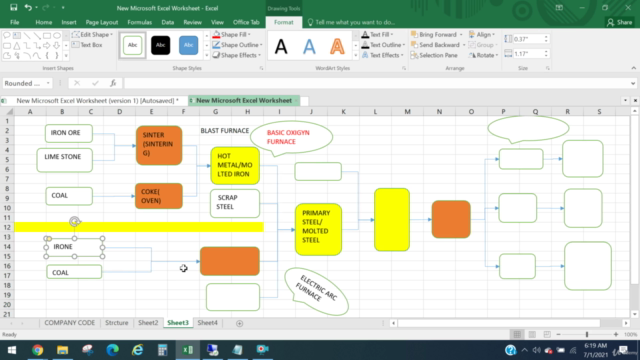Viewport: 640px width, 360px height.
Task: Expand the formula bar
Action: click(x=633, y=83)
